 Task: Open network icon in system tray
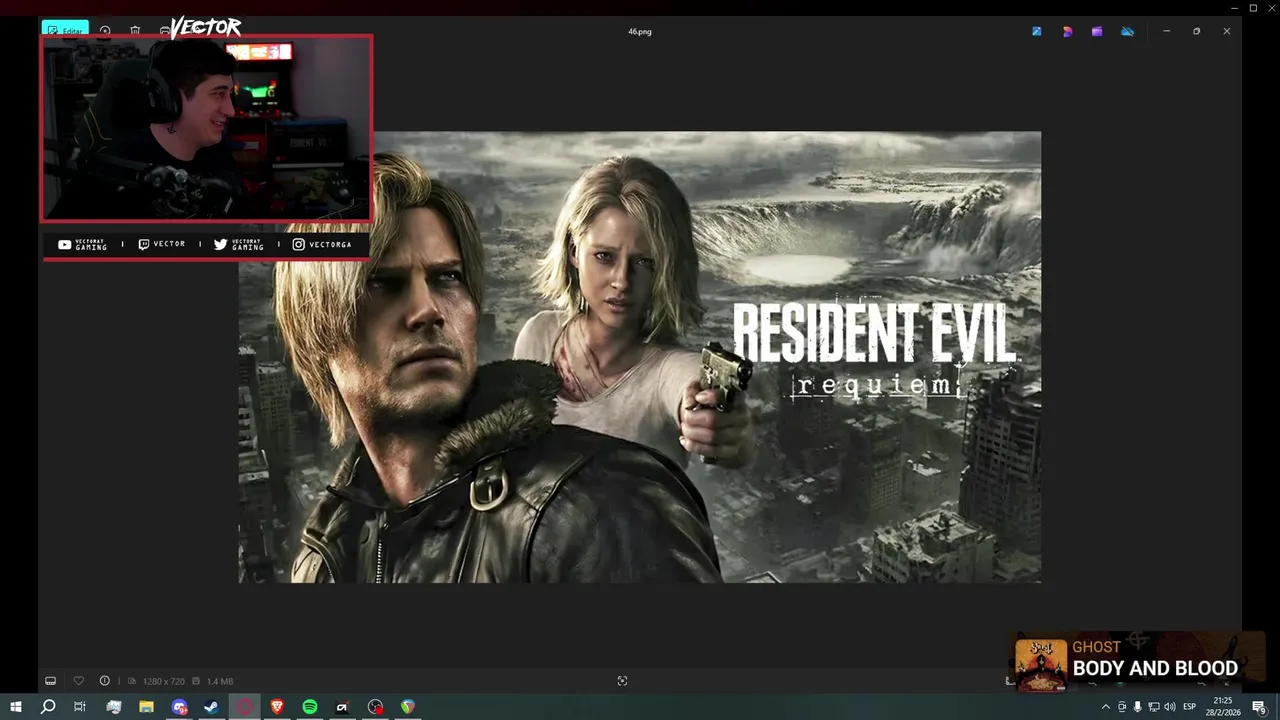click(x=1153, y=707)
